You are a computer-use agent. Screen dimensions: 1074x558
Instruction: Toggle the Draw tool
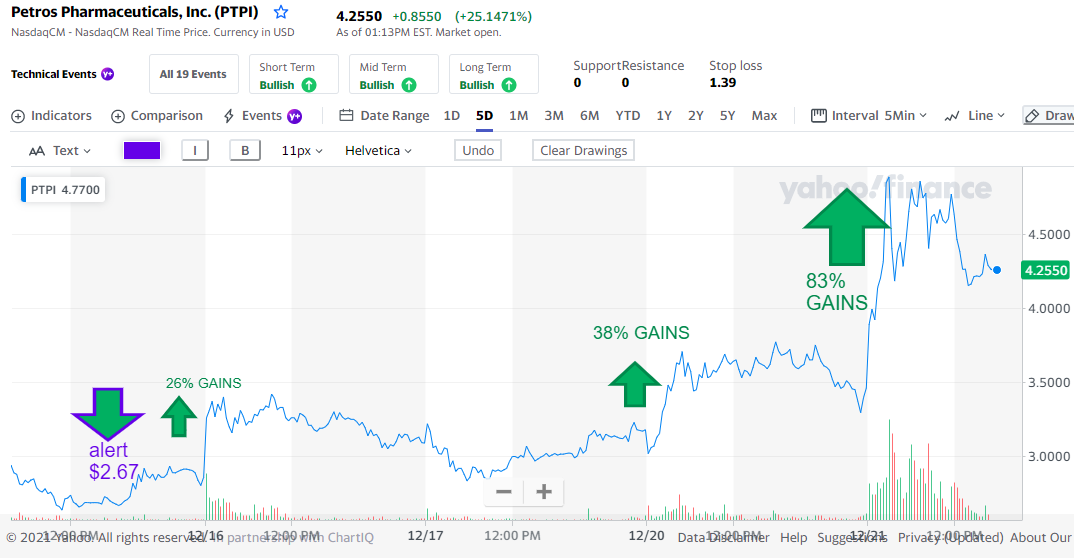(x=1049, y=116)
